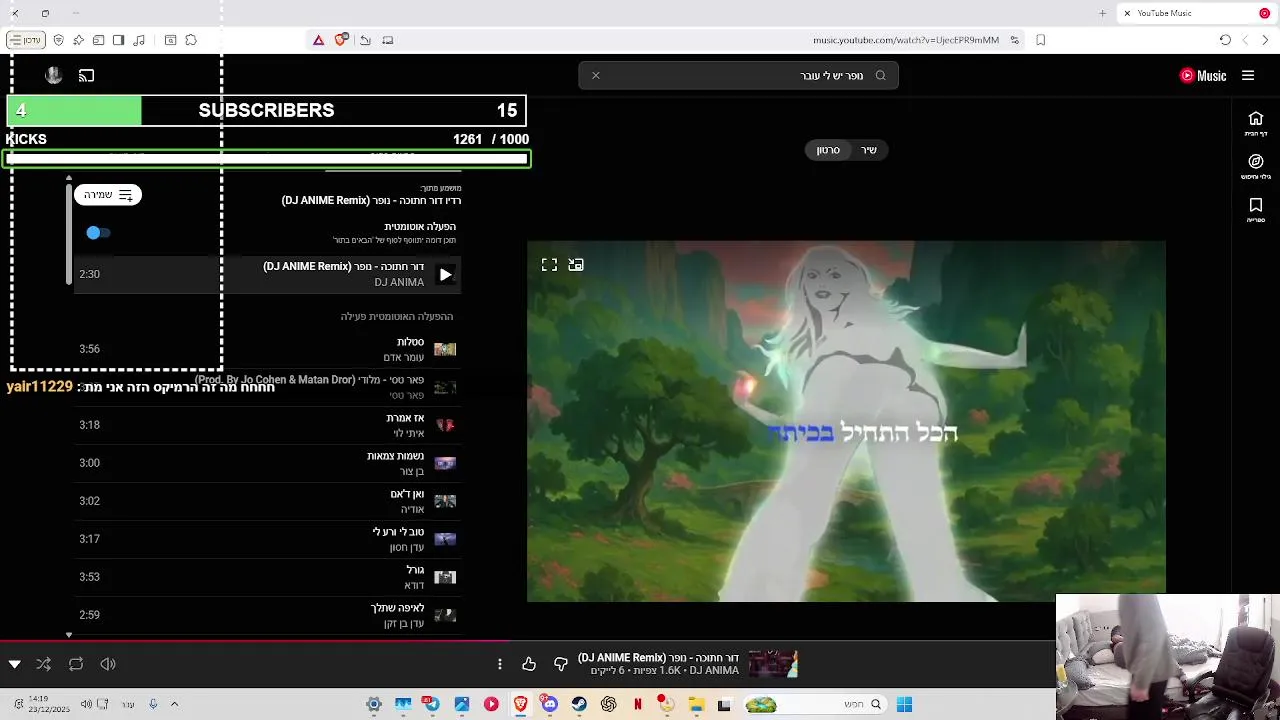Open Brave VPN shield icon in toolbar
Image resolution: width=1280 pixels, height=720 pixels.
58,40
